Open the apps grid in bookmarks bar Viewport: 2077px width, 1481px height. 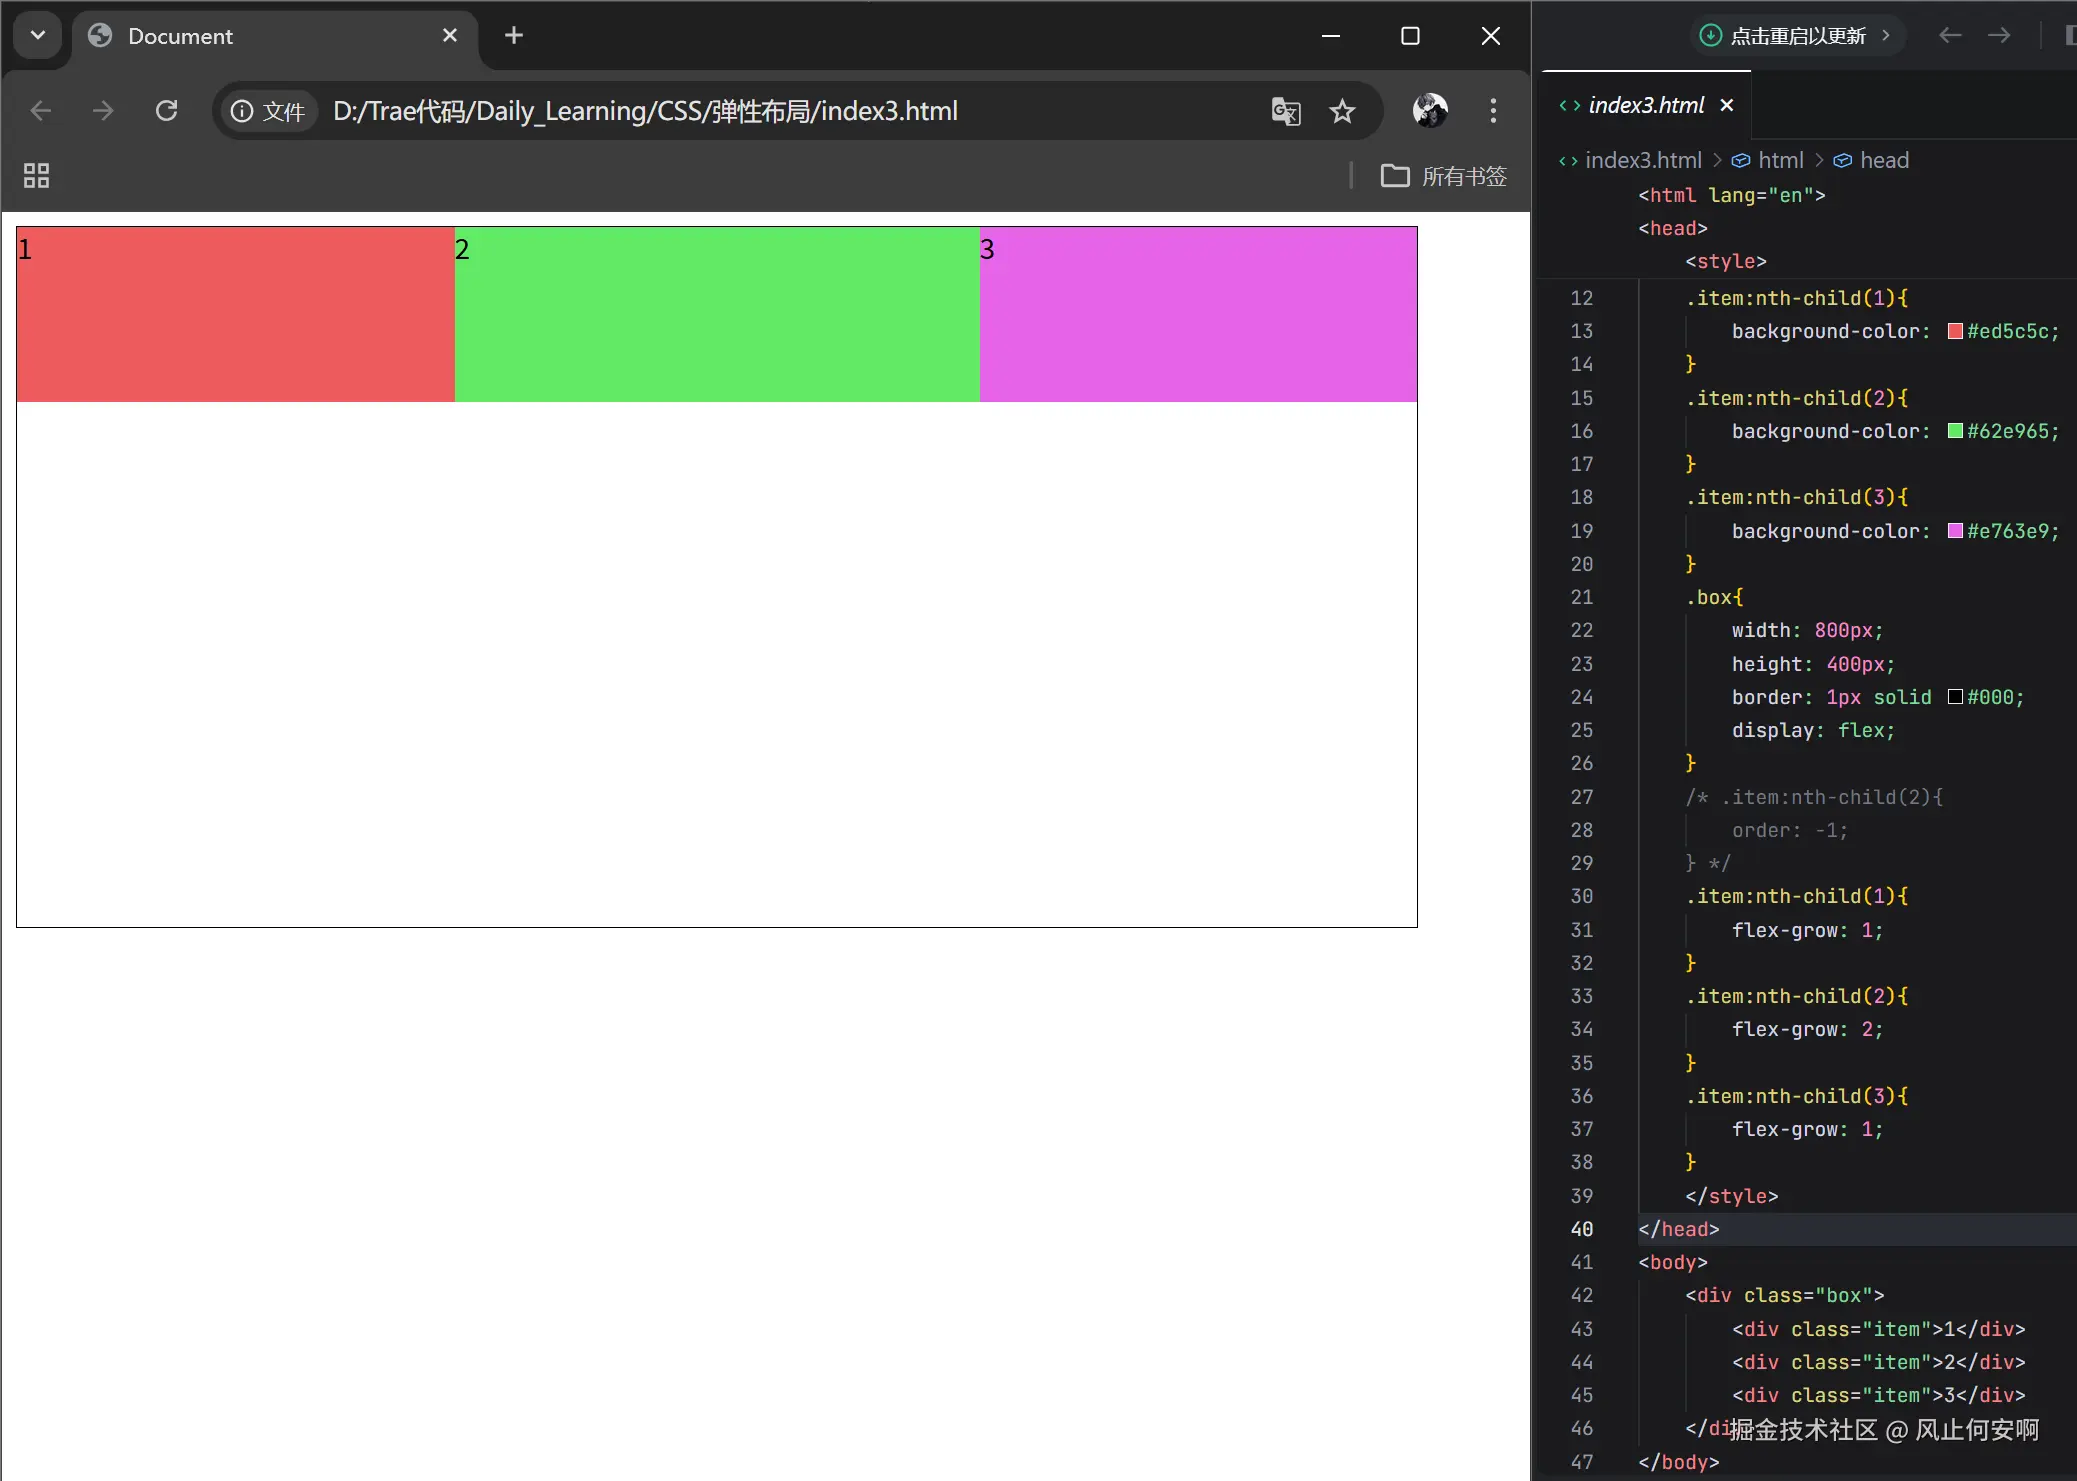[x=36, y=176]
